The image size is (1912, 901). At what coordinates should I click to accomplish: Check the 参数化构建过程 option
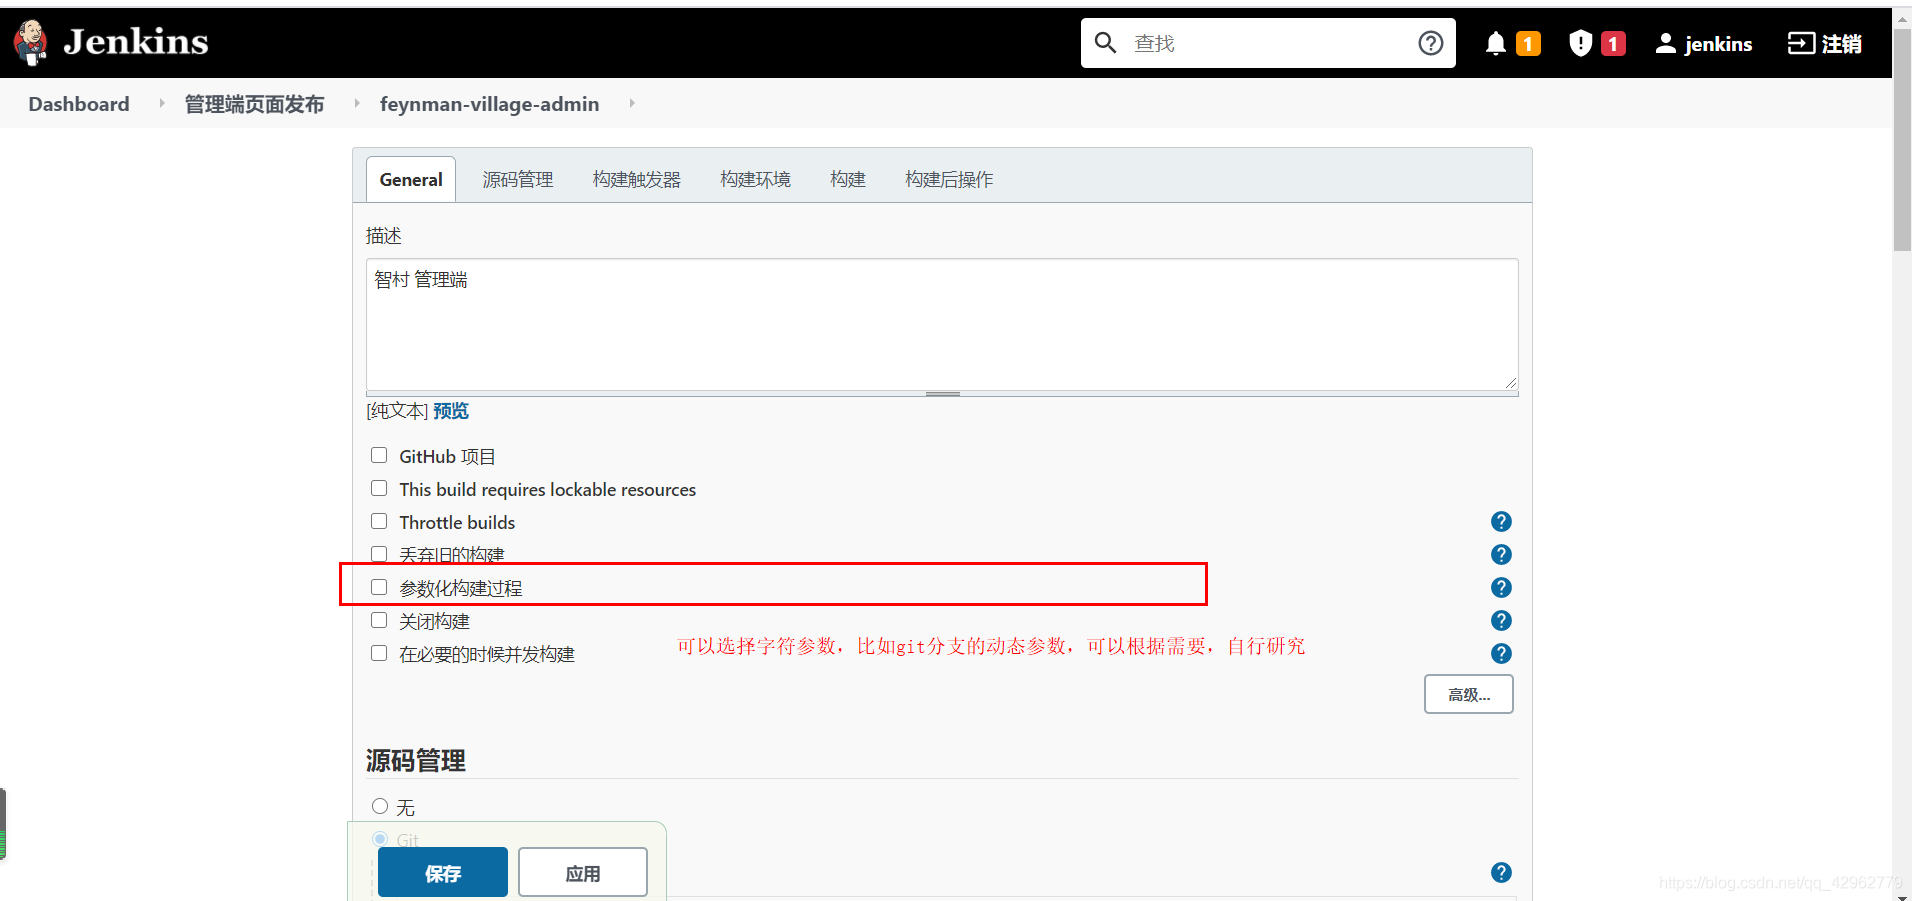[x=379, y=587]
